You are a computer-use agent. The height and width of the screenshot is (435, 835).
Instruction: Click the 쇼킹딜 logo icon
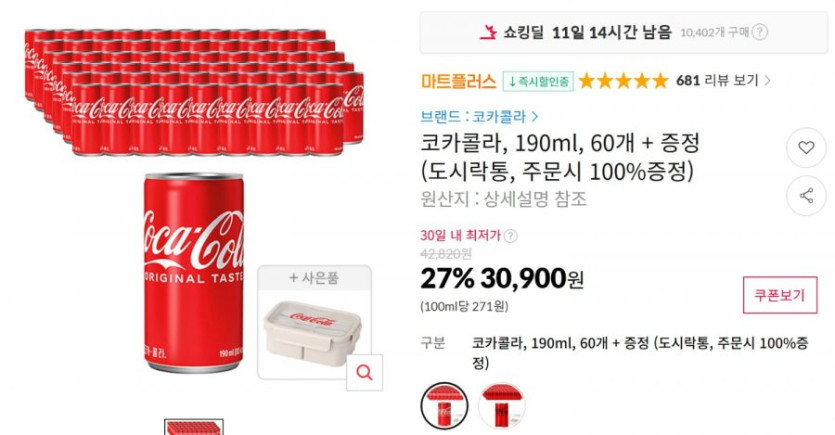(487, 32)
